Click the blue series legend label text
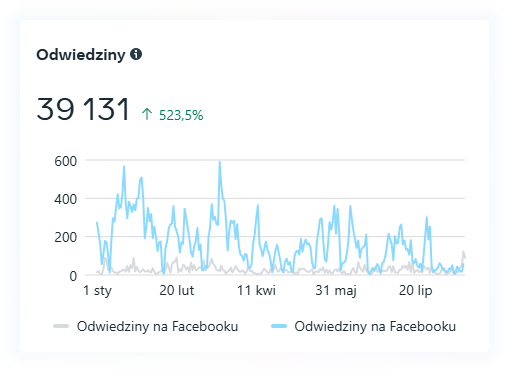Viewport: 529px width, 392px height. [x=375, y=327]
